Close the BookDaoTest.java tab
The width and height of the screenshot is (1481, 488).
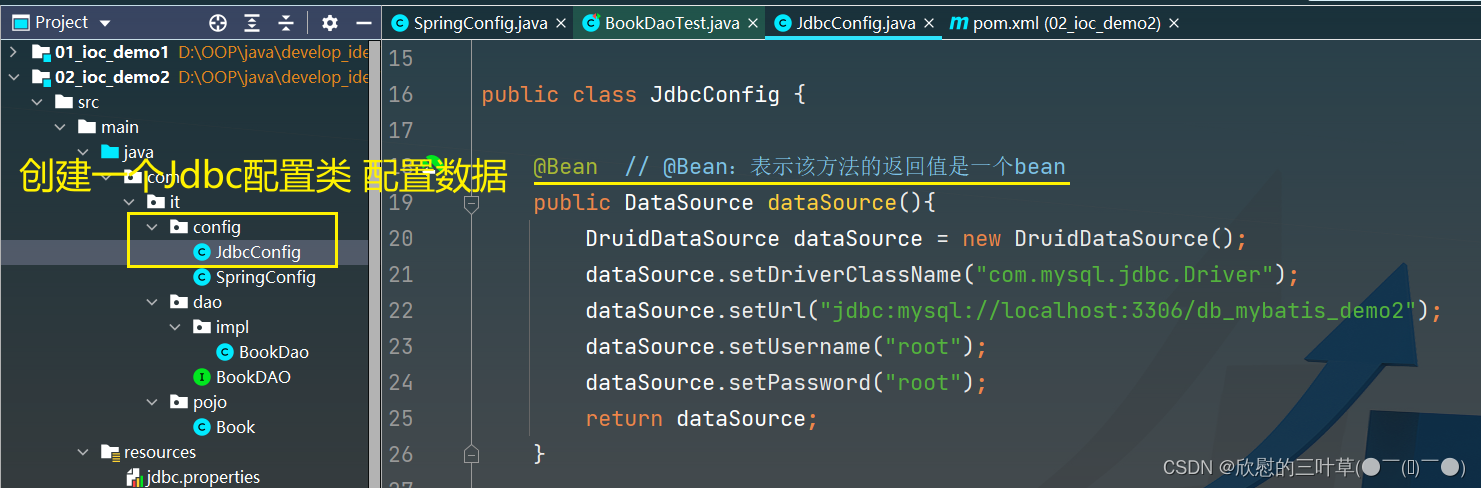point(752,23)
